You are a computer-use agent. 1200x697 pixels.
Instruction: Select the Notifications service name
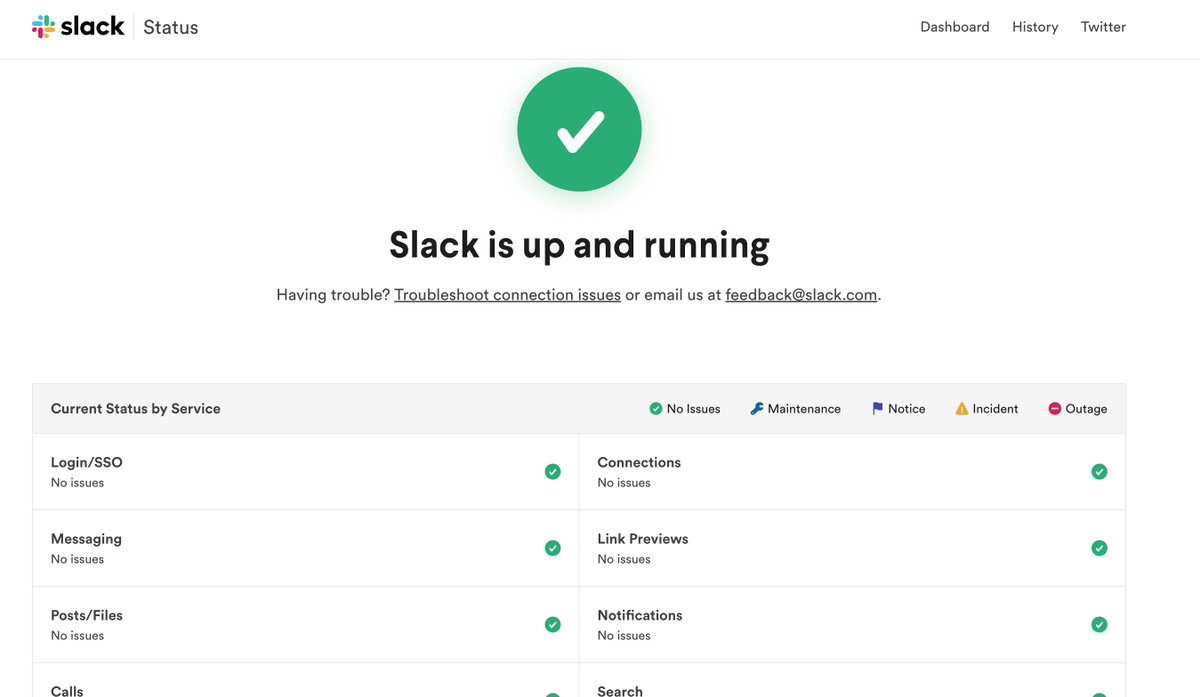pos(640,615)
